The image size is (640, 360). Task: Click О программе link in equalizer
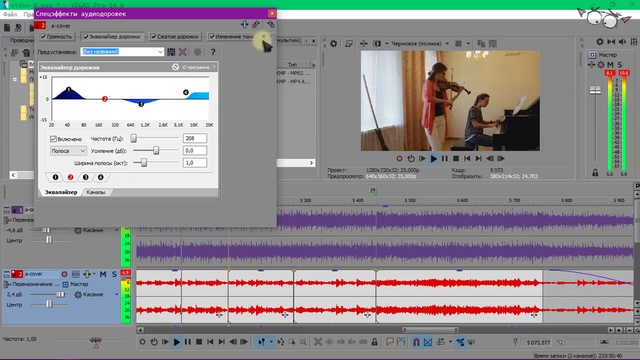pyautogui.click(x=196, y=67)
